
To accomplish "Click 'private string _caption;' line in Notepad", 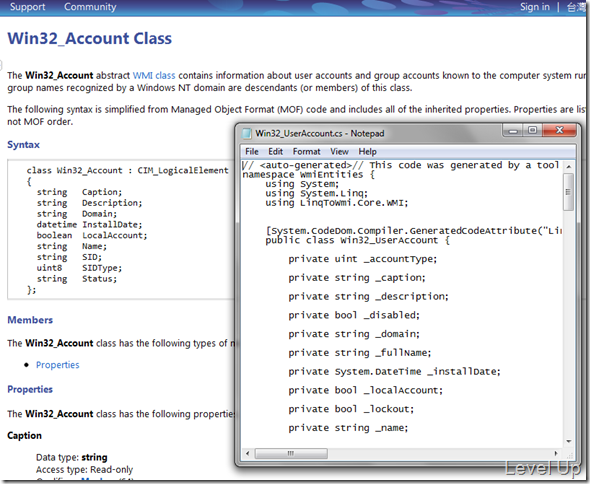I will click(x=357, y=278).
